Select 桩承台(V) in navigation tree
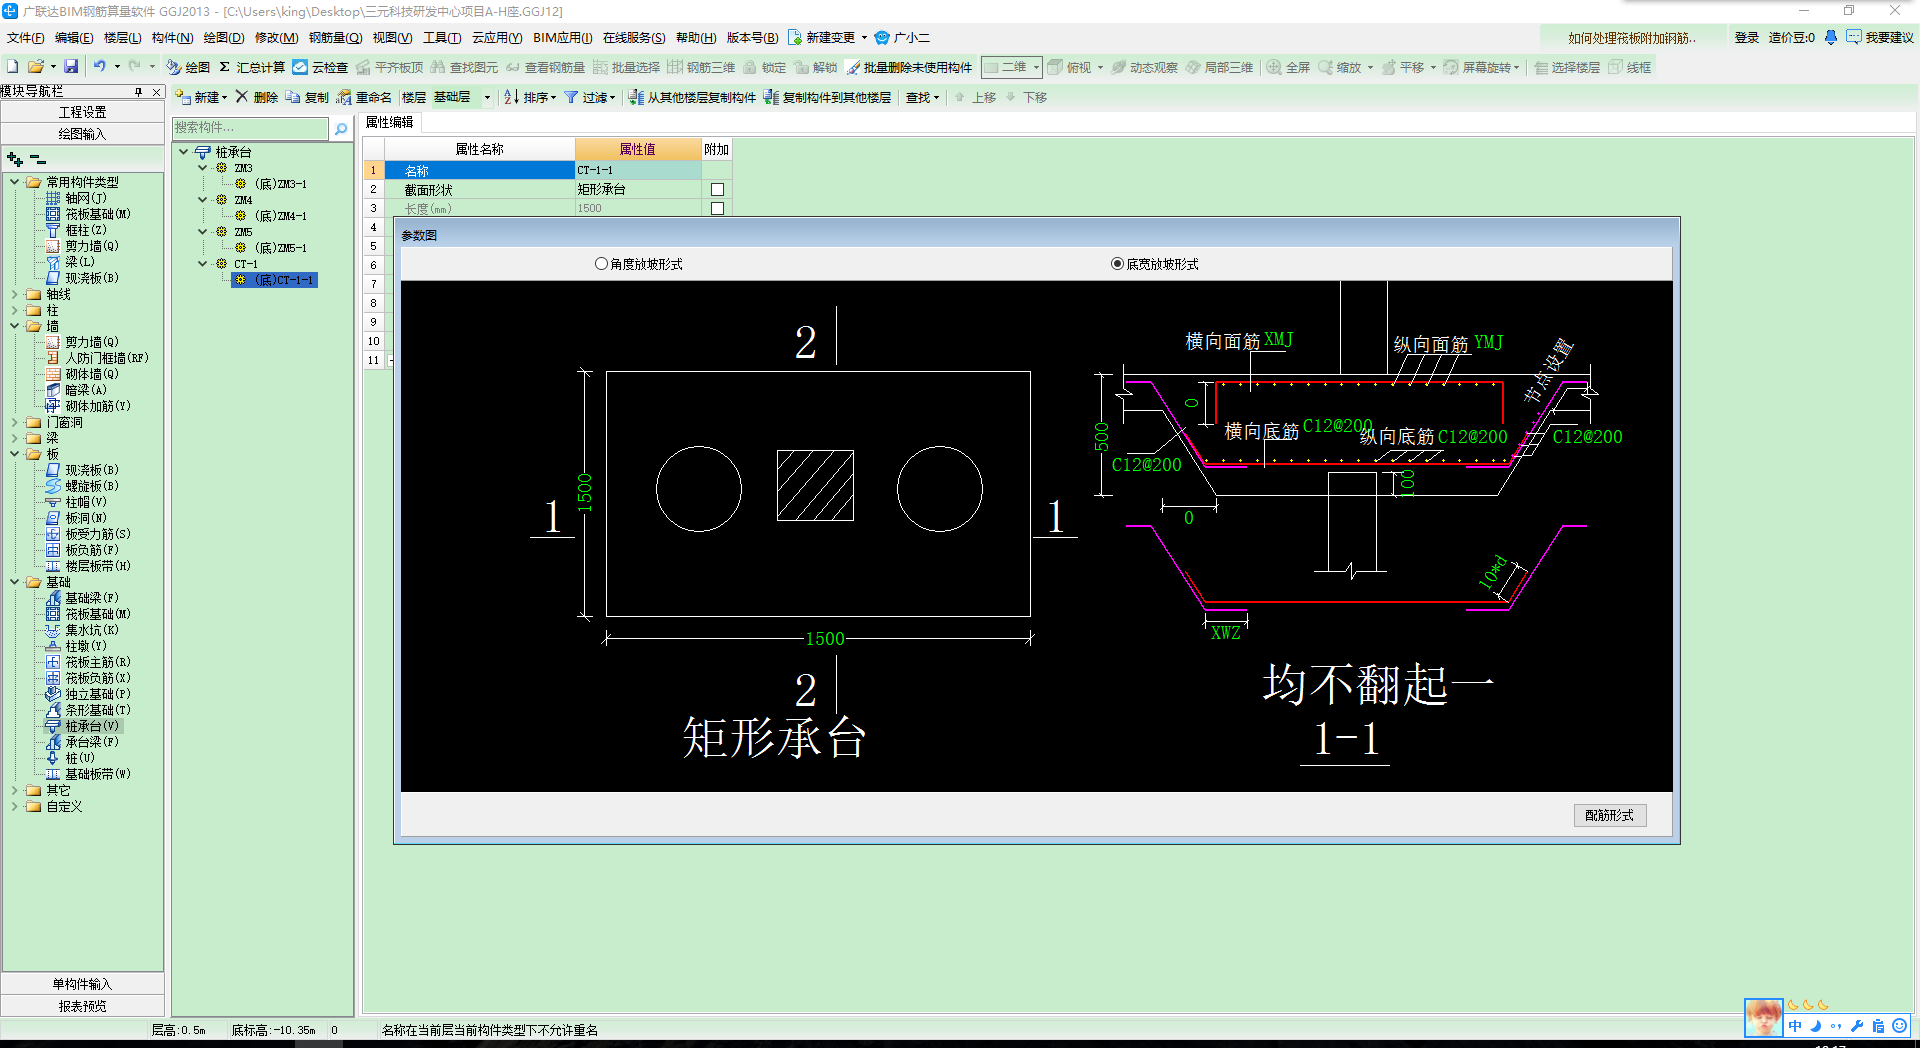 (92, 726)
